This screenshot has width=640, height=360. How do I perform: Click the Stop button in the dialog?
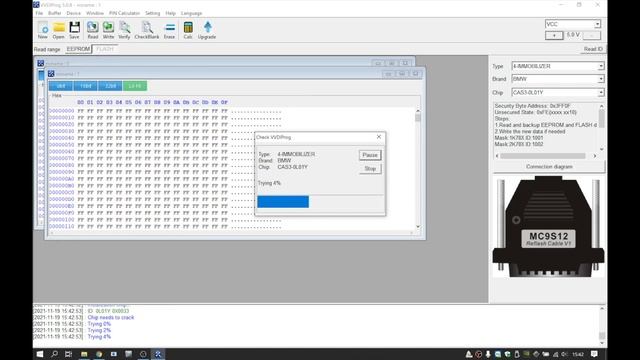pyautogui.click(x=370, y=169)
